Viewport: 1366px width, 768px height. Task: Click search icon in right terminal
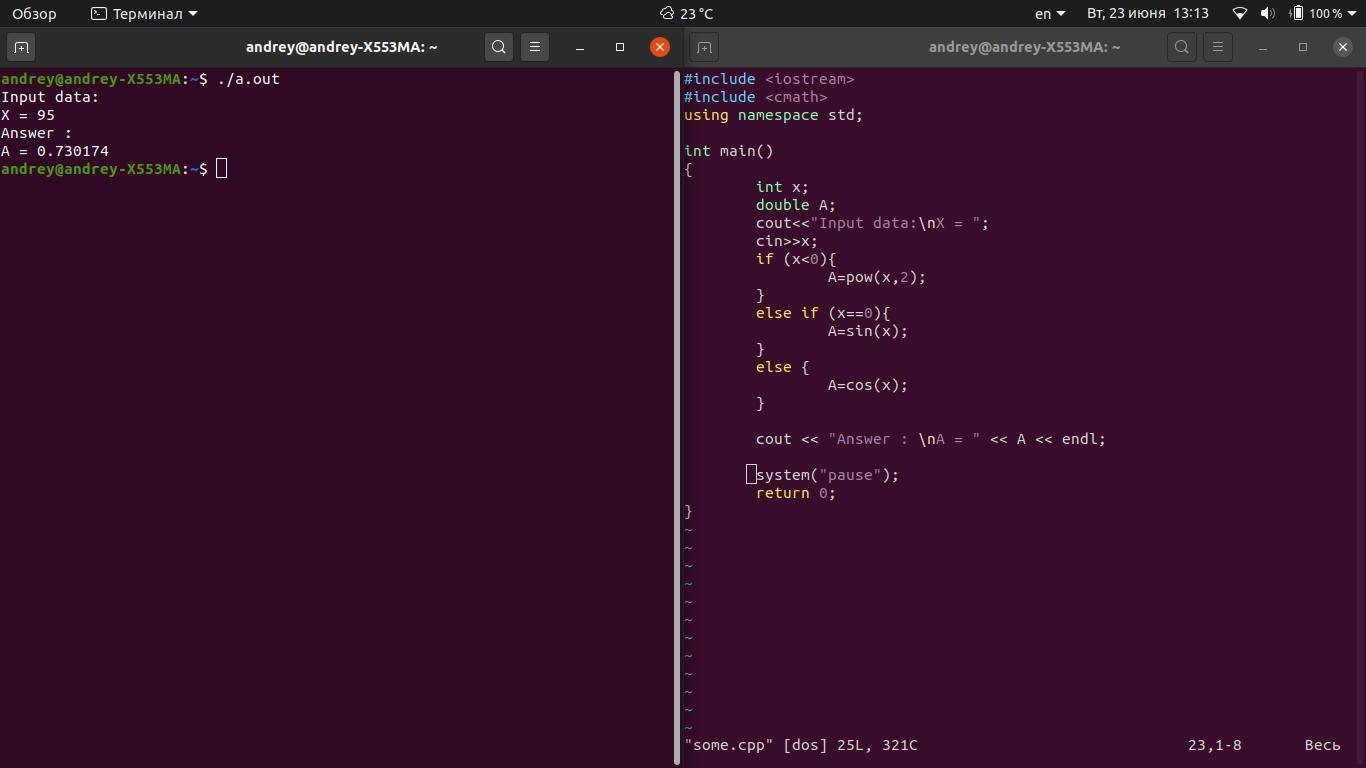(1182, 47)
